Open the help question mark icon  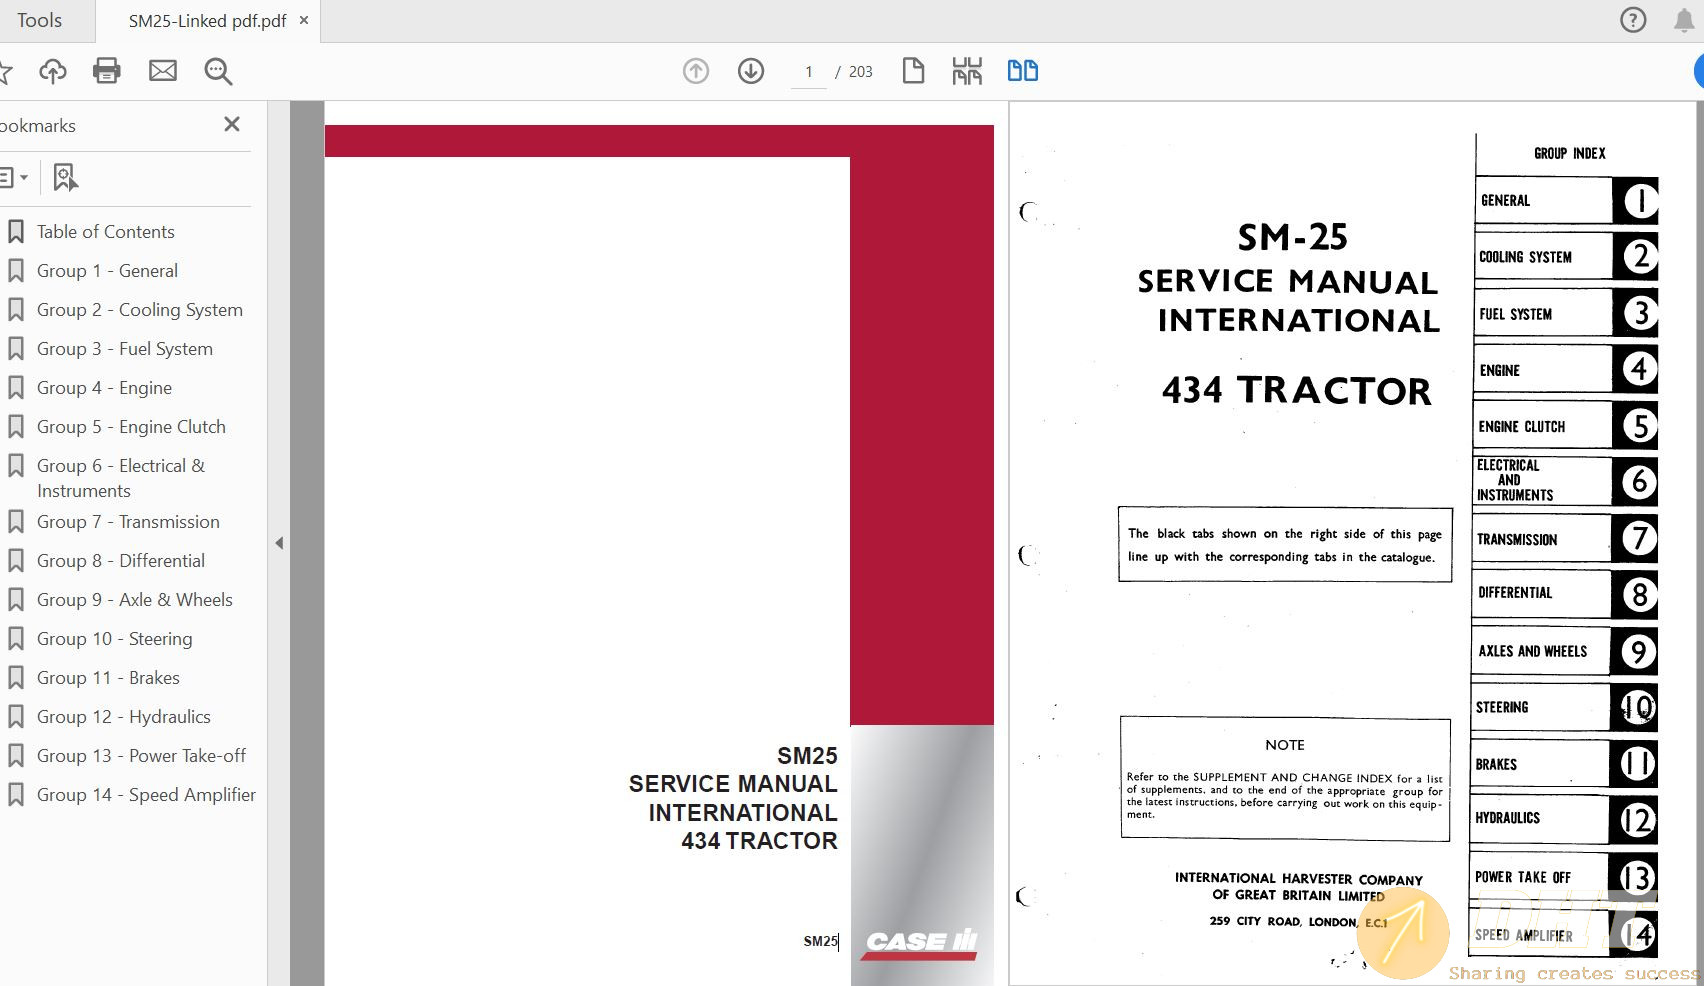(1632, 20)
